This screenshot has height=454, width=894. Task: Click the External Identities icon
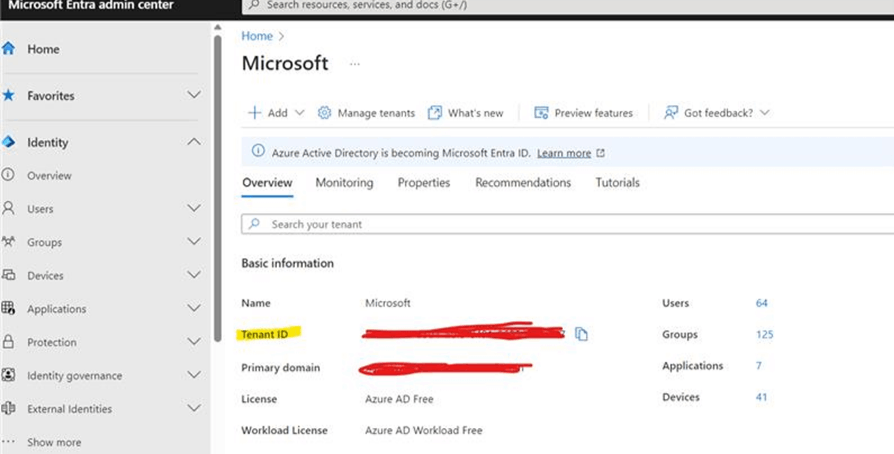[x=8, y=408]
